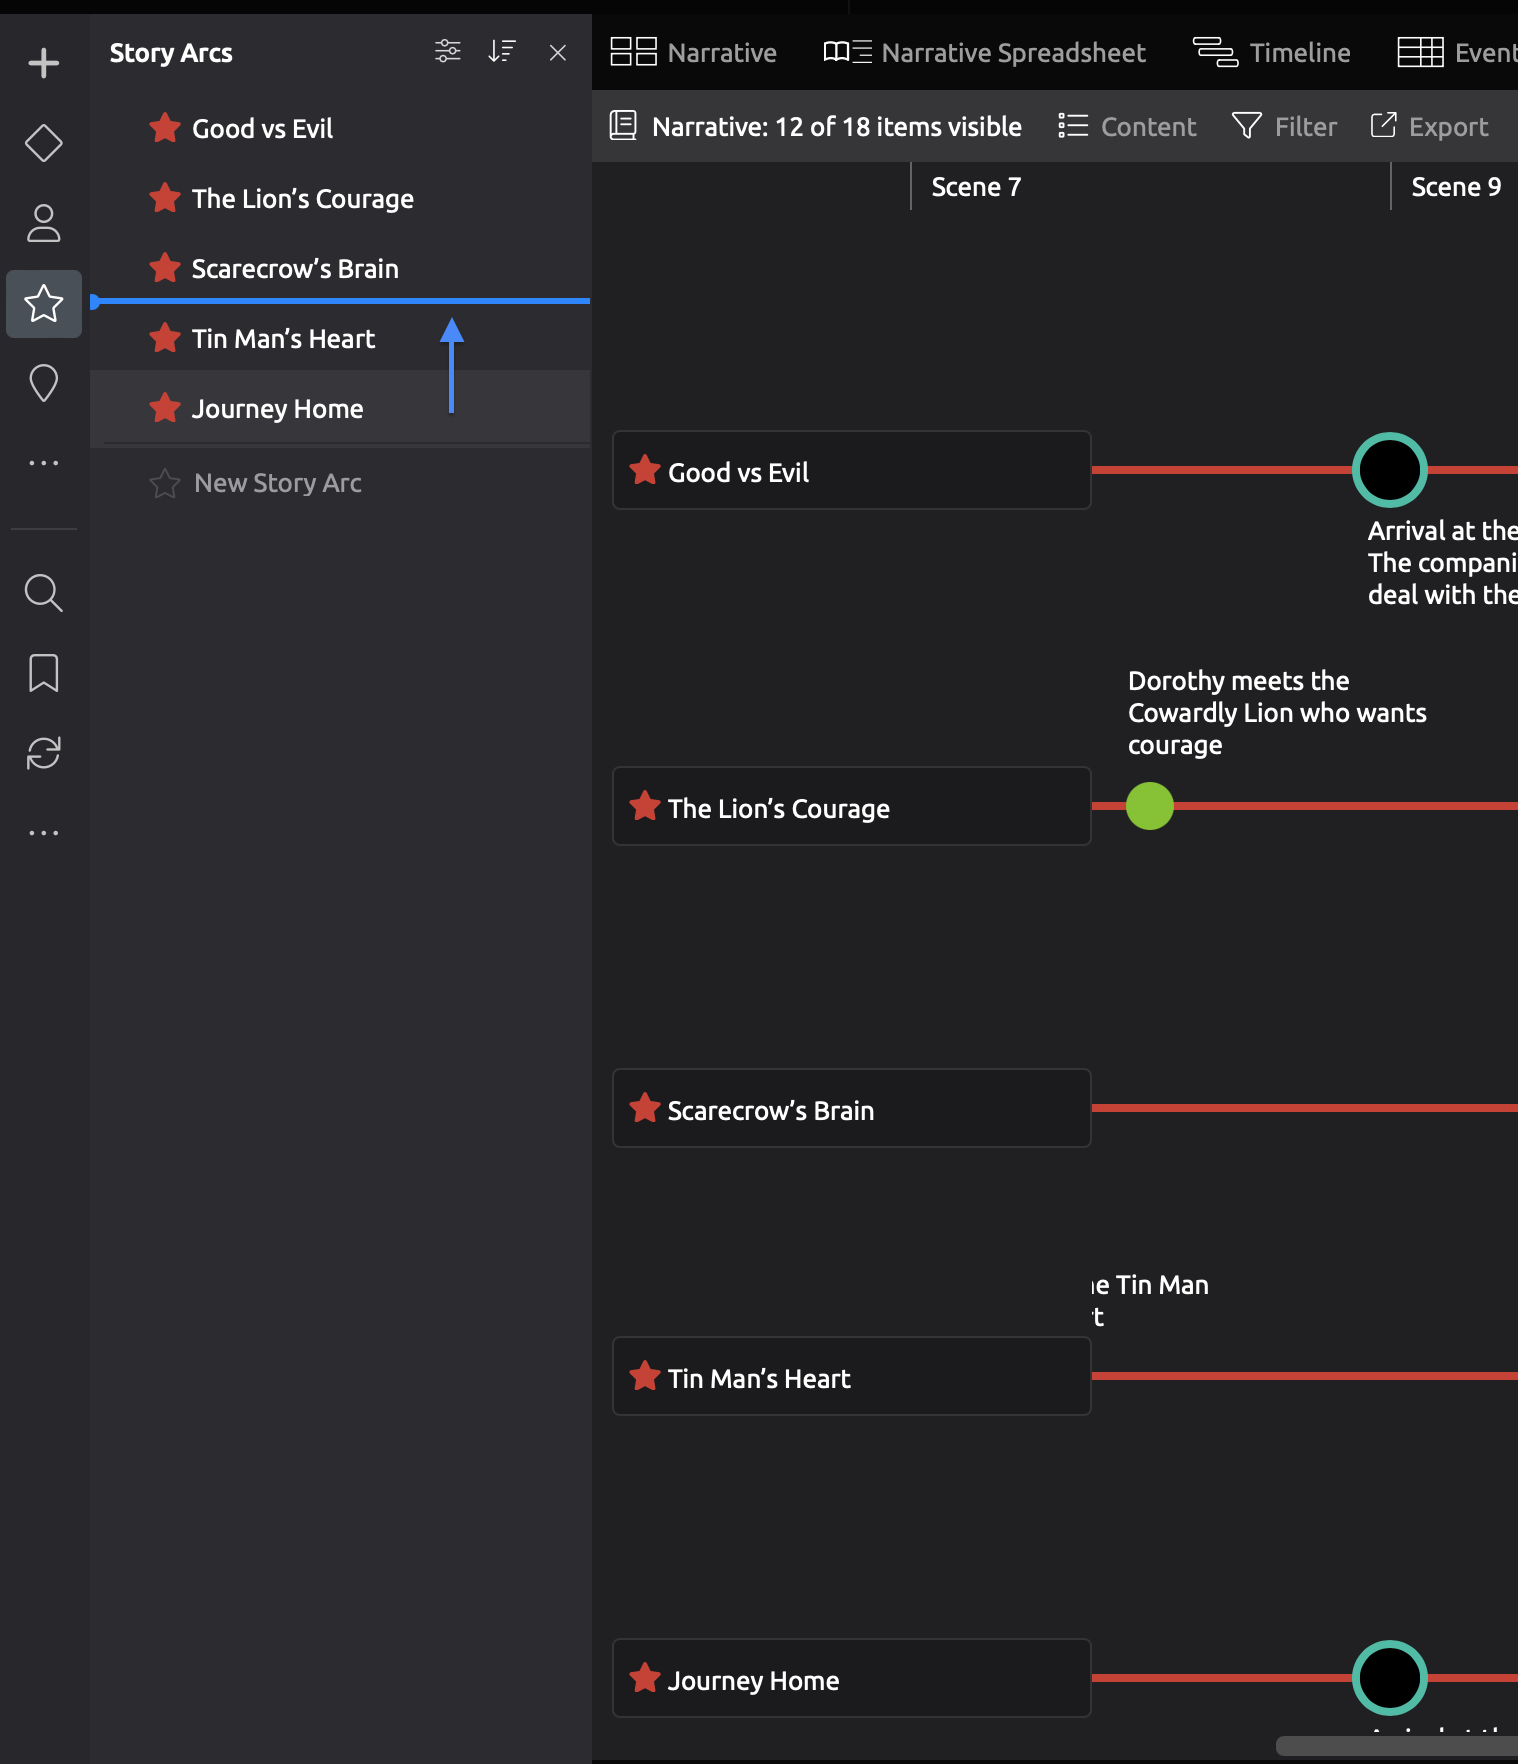Toggle the red star on Journey Home row
The height and width of the screenshot is (1764, 1518).
165,408
